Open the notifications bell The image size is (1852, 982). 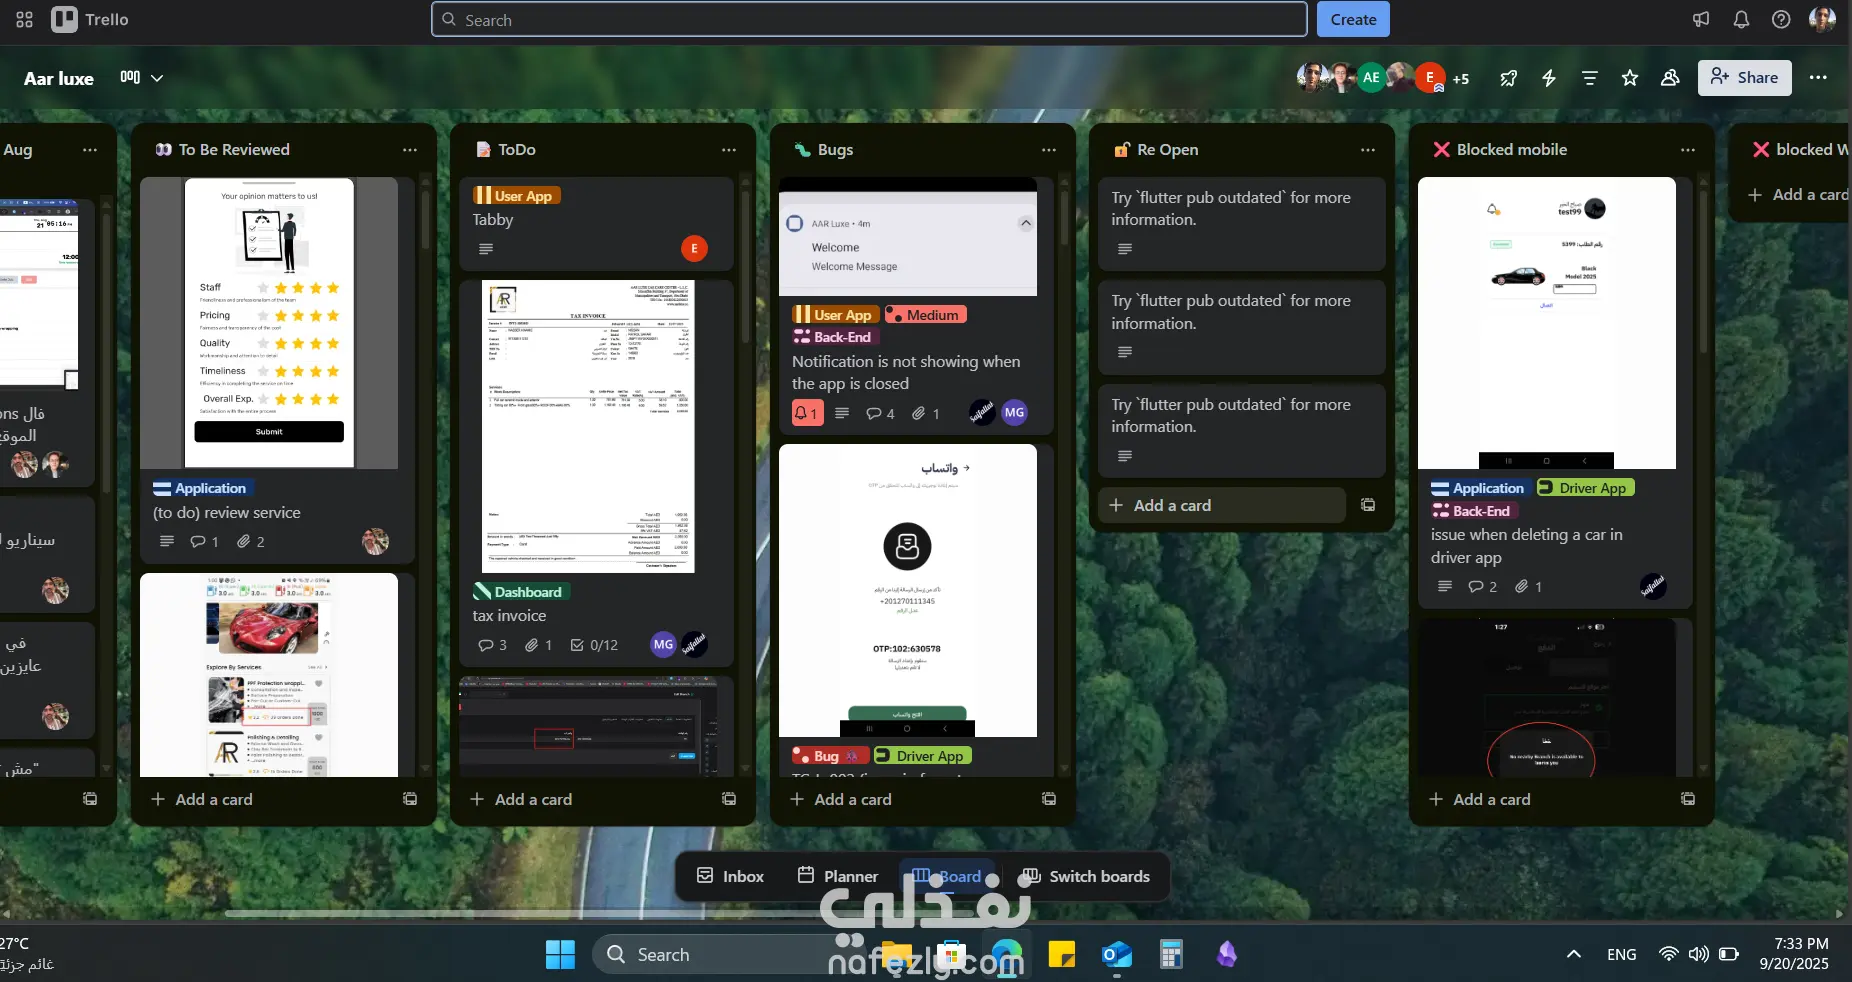[1741, 19]
